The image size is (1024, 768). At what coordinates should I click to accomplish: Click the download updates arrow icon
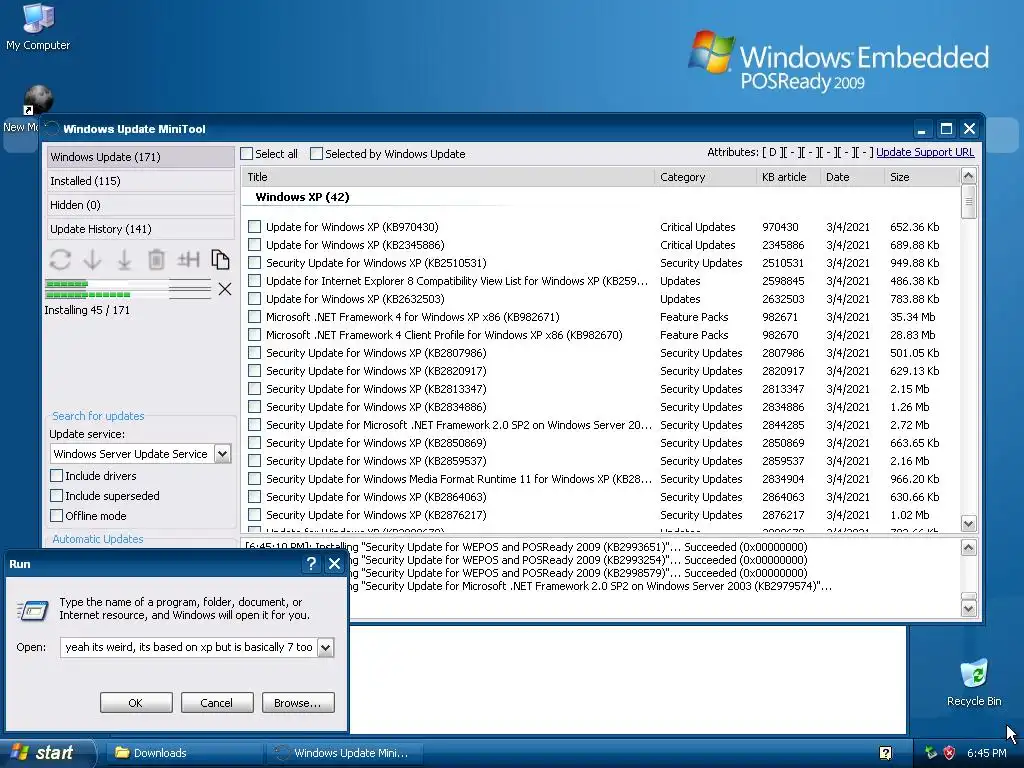93,260
